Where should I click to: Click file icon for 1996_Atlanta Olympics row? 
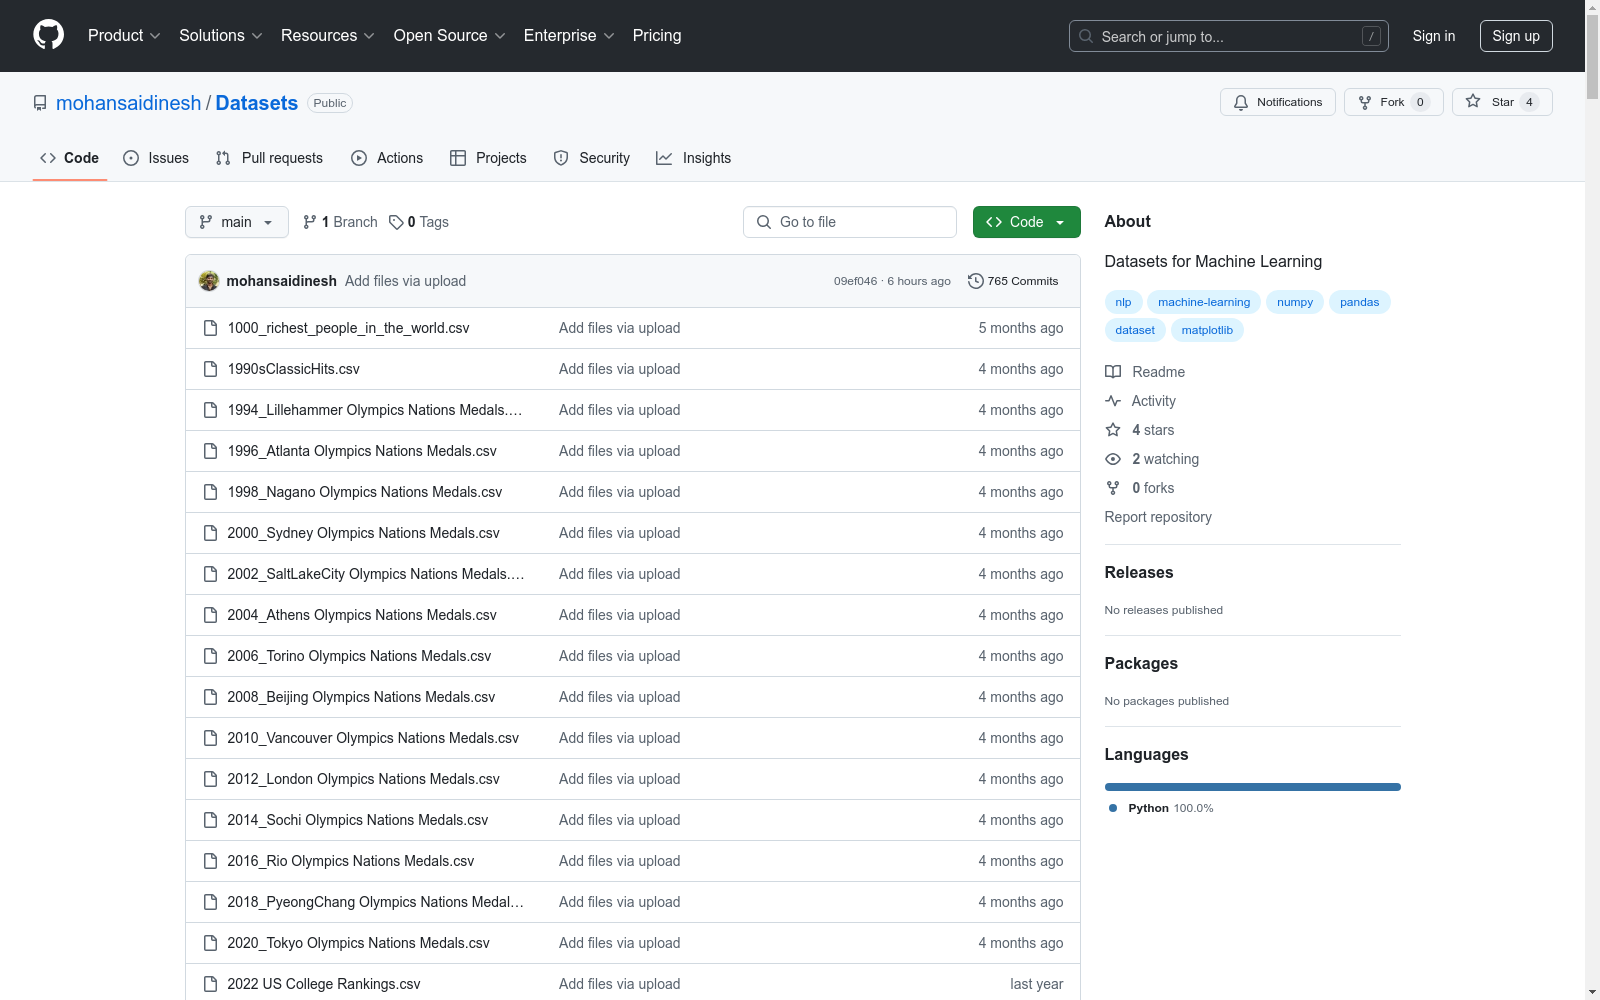[210, 451]
